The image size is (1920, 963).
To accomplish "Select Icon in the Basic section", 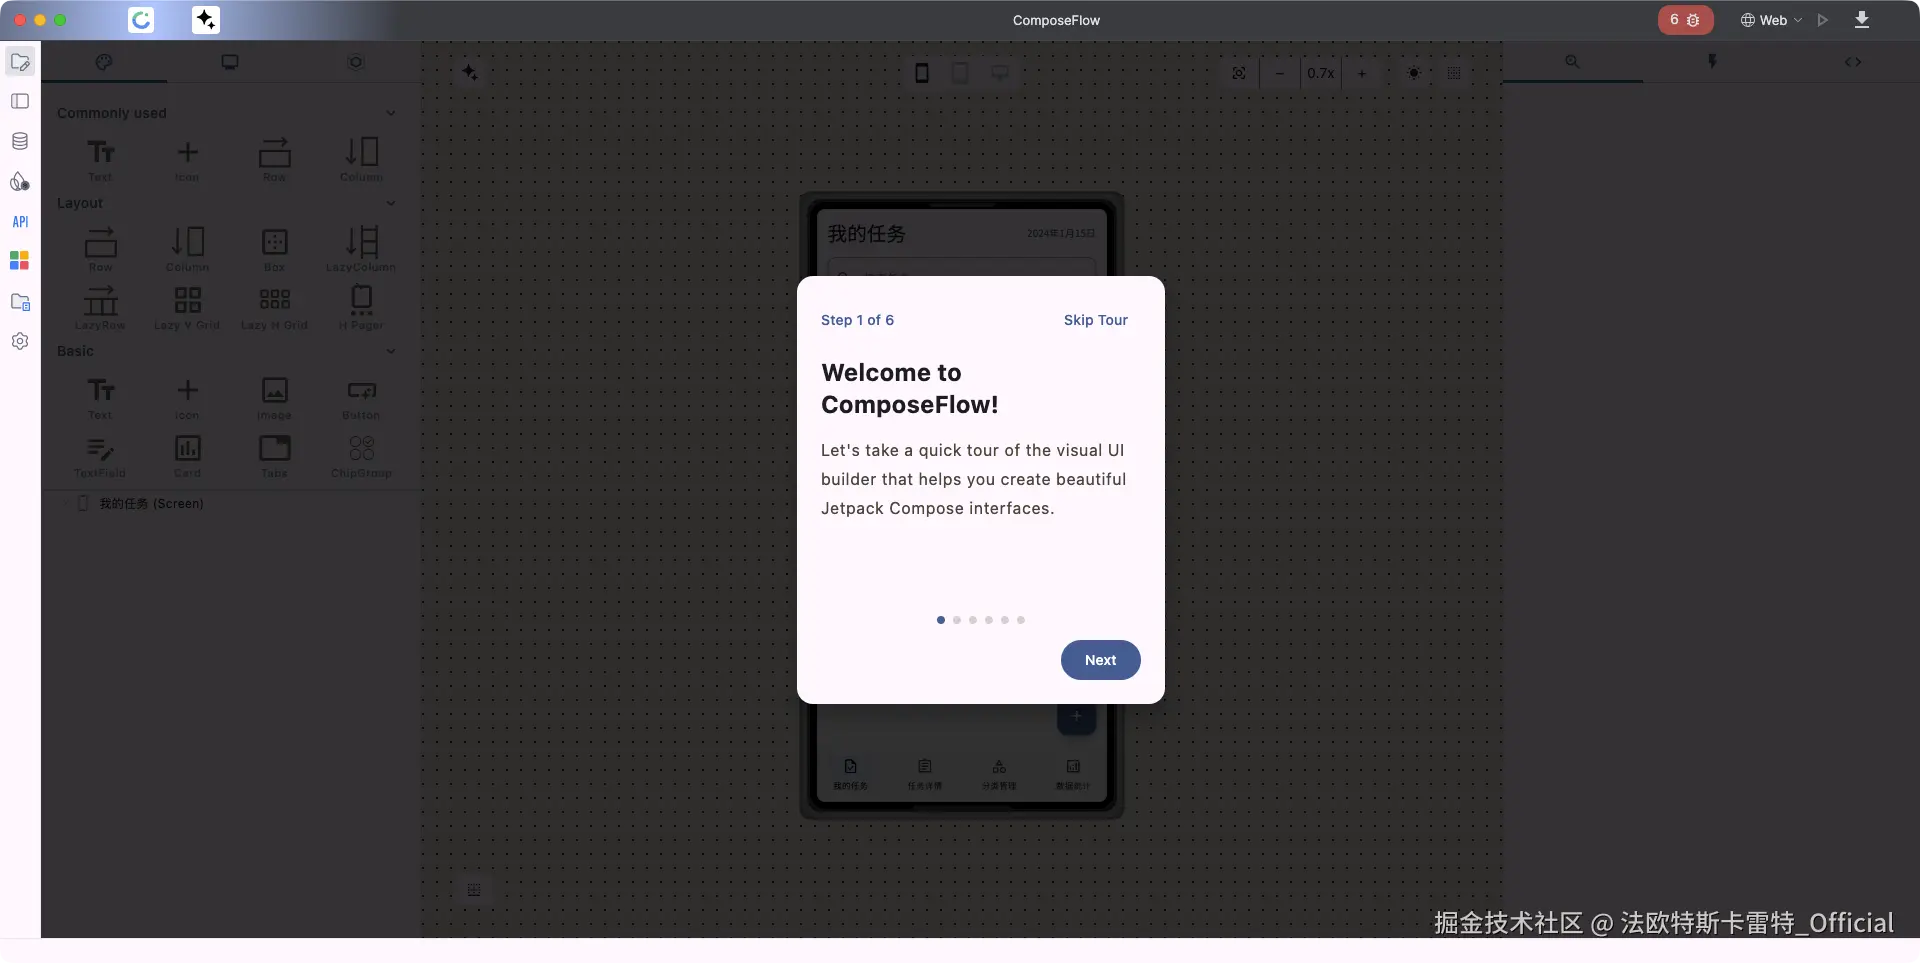I will tap(187, 397).
